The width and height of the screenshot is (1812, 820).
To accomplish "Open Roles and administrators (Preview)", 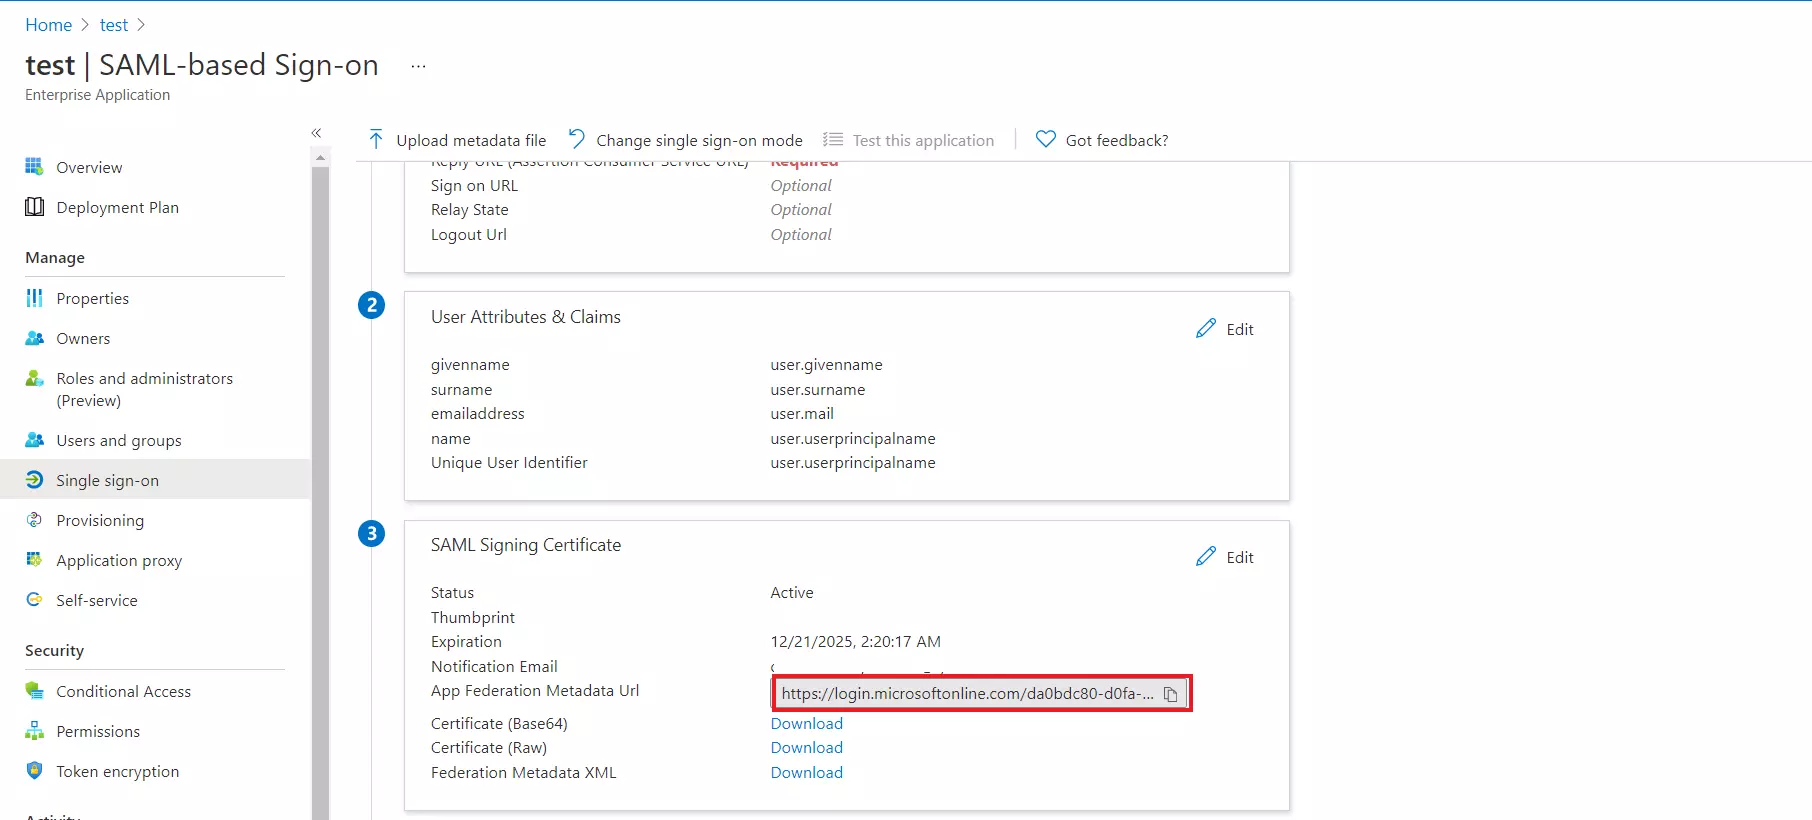I will point(145,390).
